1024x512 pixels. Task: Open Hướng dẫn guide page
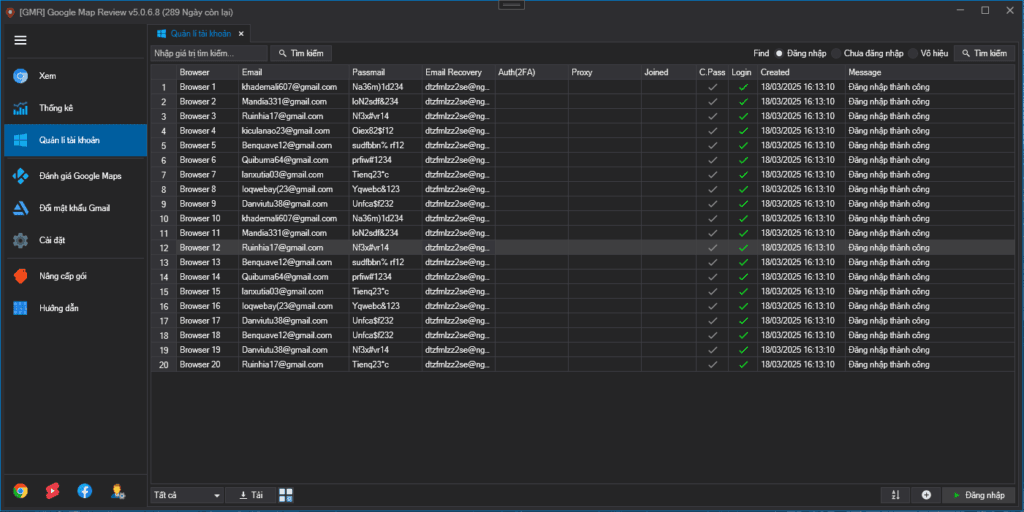tap(75, 308)
